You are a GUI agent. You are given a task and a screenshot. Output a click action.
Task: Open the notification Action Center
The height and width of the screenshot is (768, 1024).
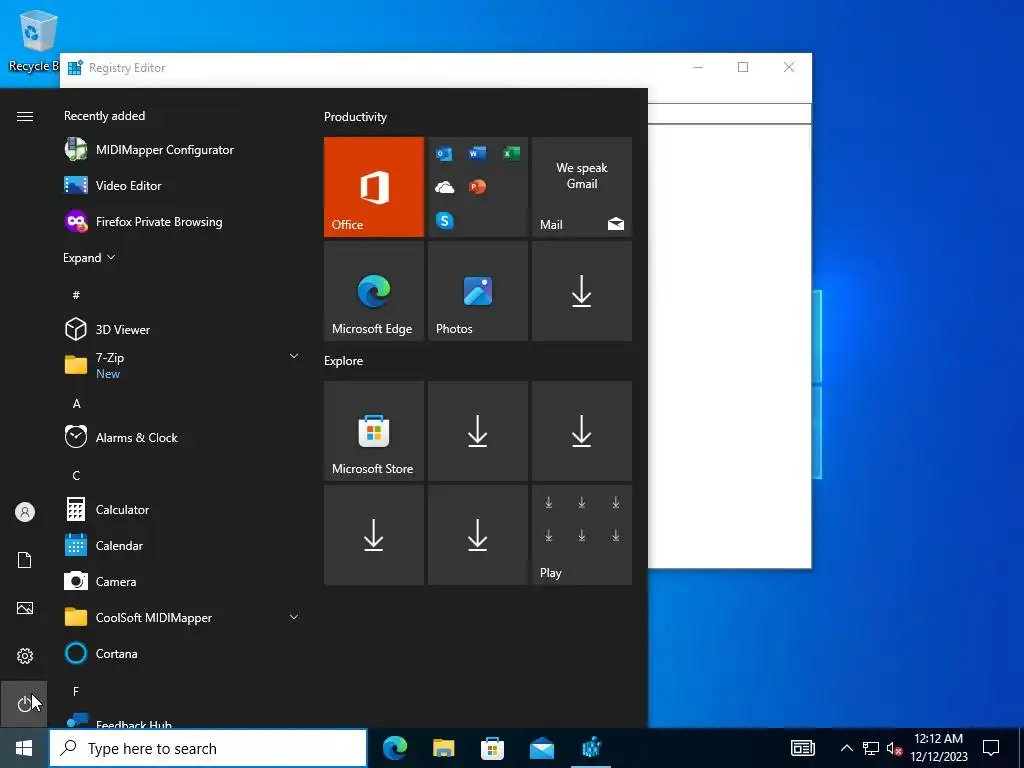(x=991, y=748)
